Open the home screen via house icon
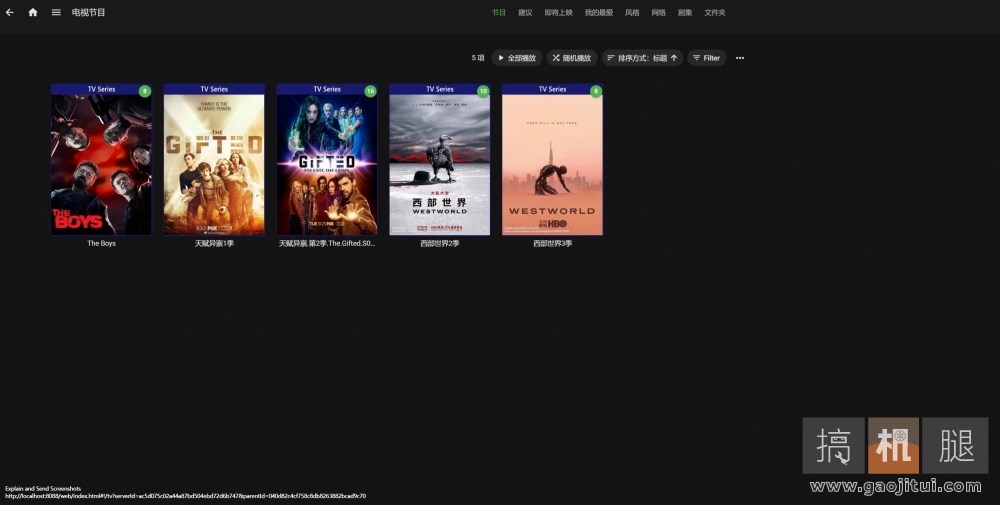The height and width of the screenshot is (505, 1000). click(x=33, y=12)
